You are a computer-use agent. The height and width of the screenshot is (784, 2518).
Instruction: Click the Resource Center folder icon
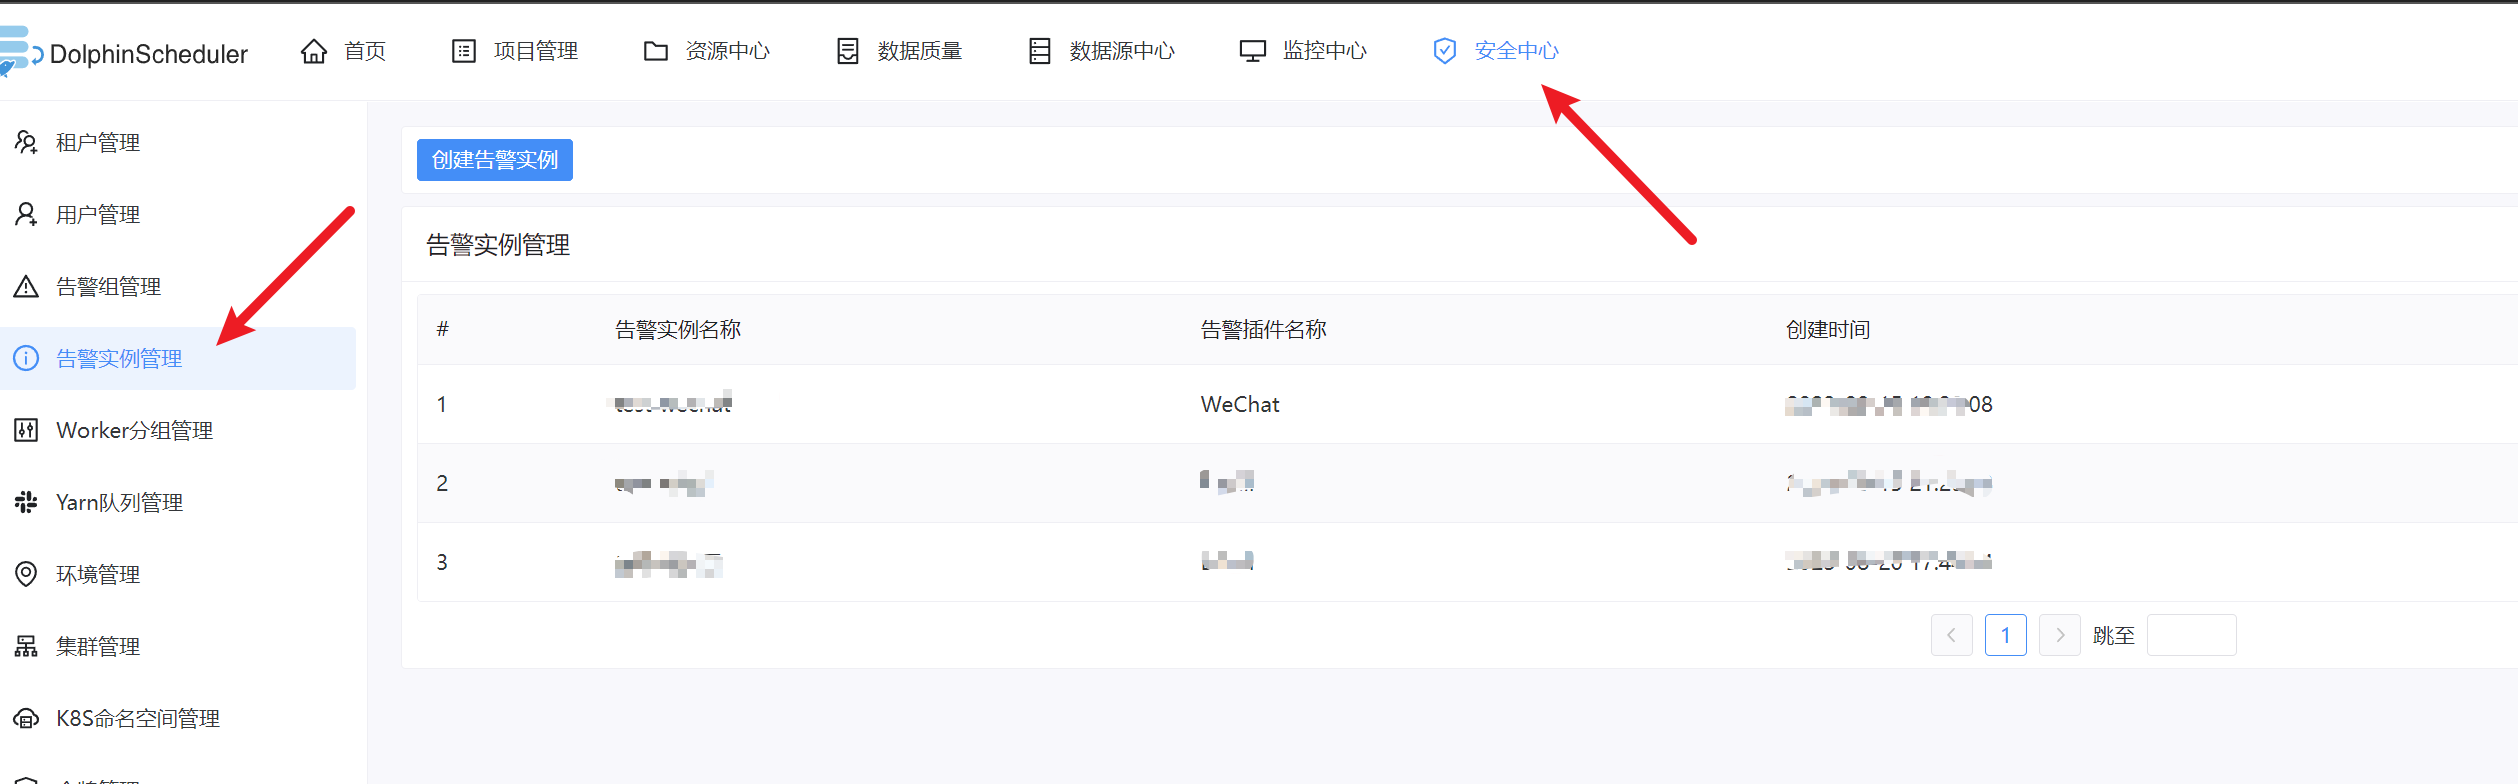point(656,51)
